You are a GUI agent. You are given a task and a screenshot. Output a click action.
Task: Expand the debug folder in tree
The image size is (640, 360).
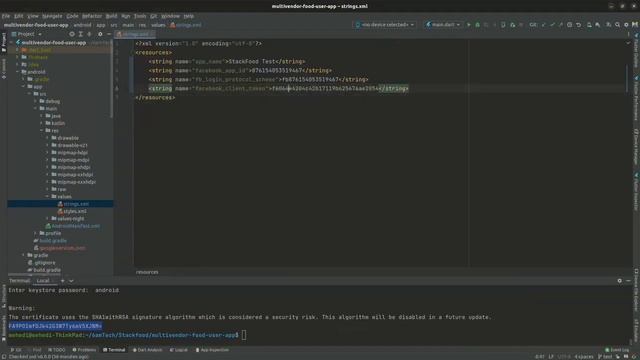pos(36,101)
